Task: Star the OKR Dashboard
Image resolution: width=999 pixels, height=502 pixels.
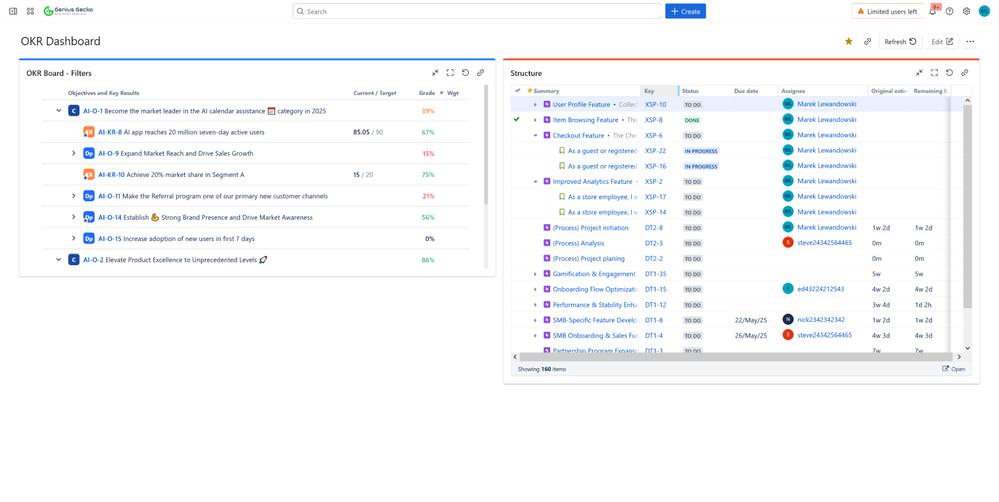Action: [x=849, y=41]
